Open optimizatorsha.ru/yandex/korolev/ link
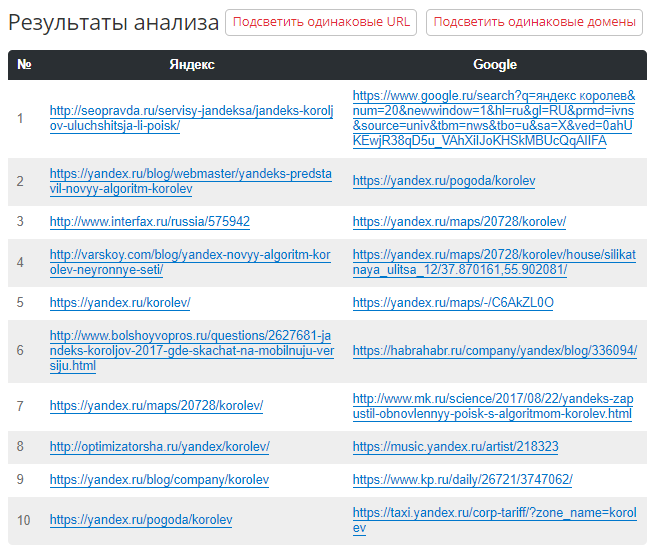The height and width of the screenshot is (551, 666). tap(160, 447)
